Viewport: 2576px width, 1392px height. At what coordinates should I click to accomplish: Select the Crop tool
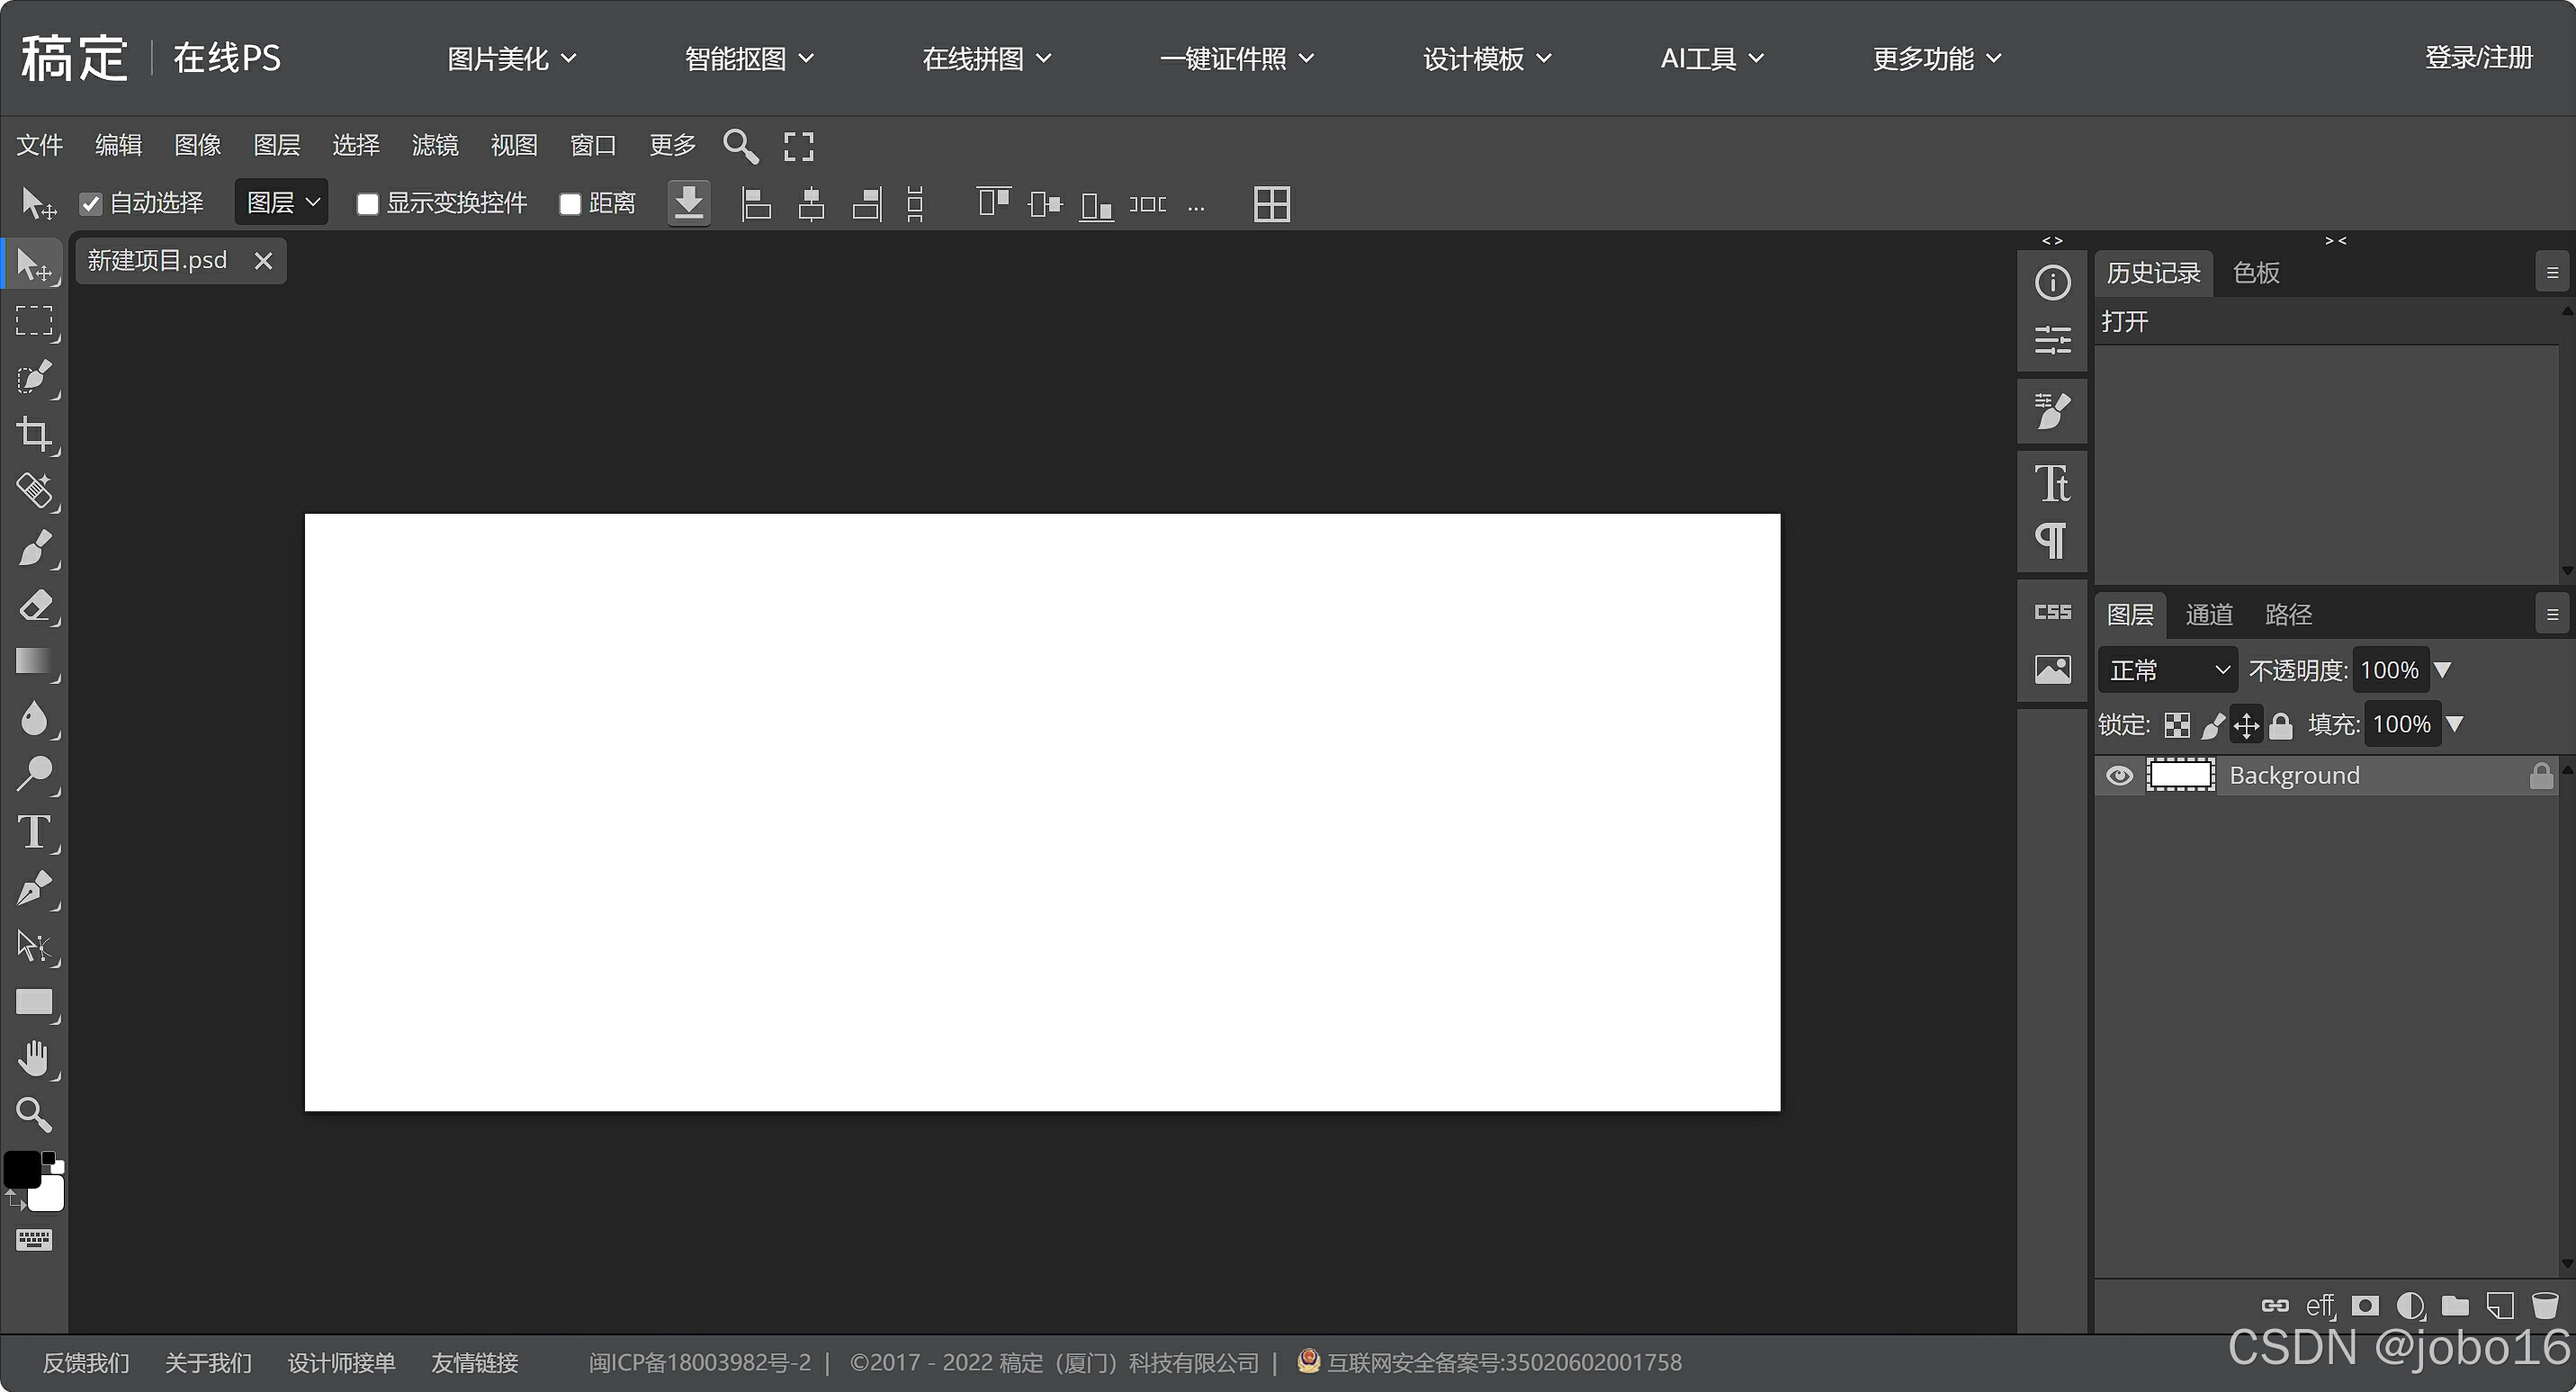[34, 434]
